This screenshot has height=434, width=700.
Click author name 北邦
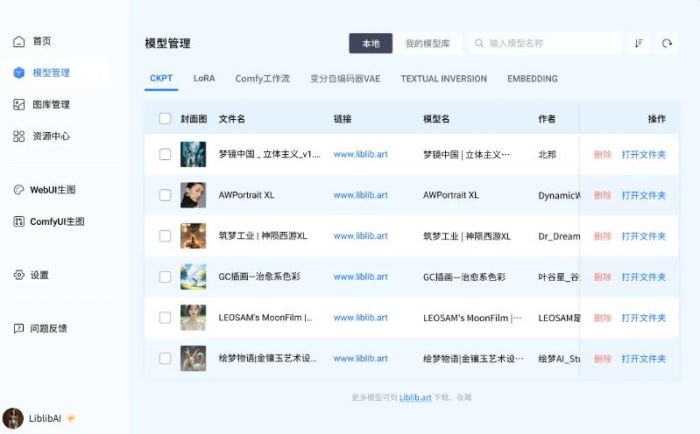pos(547,154)
